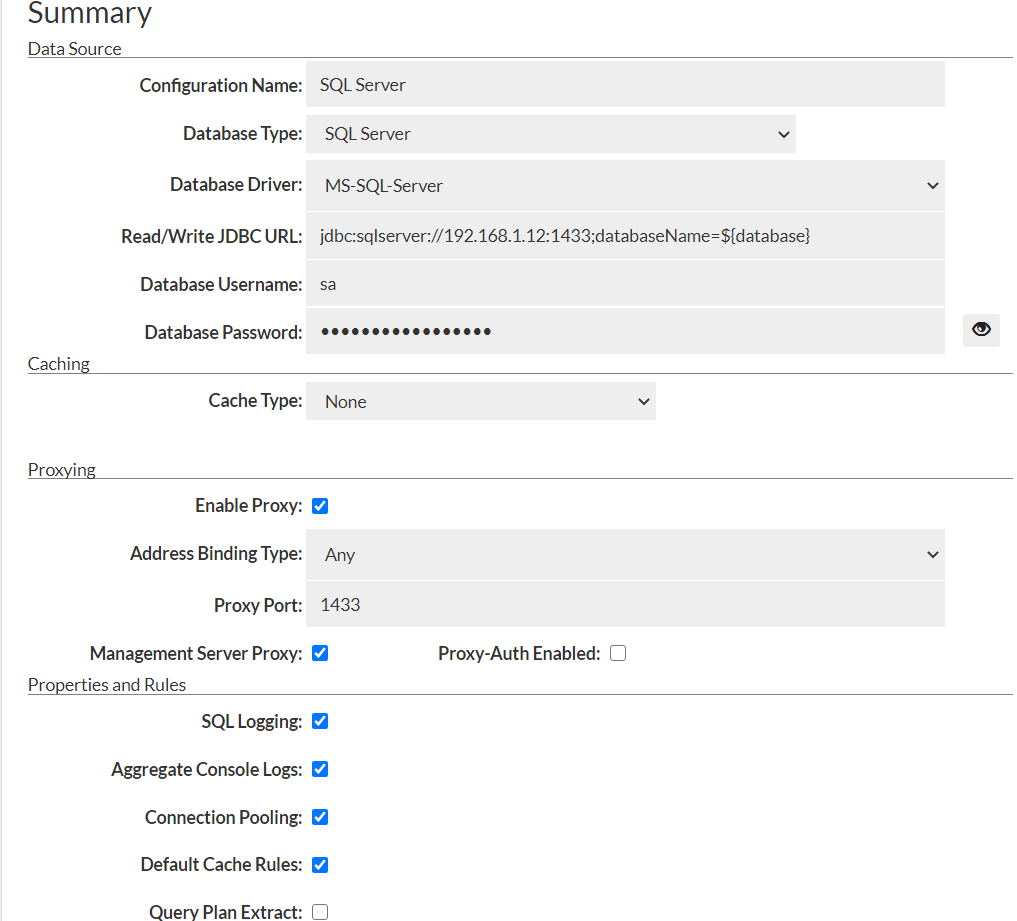Click the Cache Type dropdown chevron
Image resolution: width=1017 pixels, height=921 pixels.
pyautogui.click(x=643, y=401)
